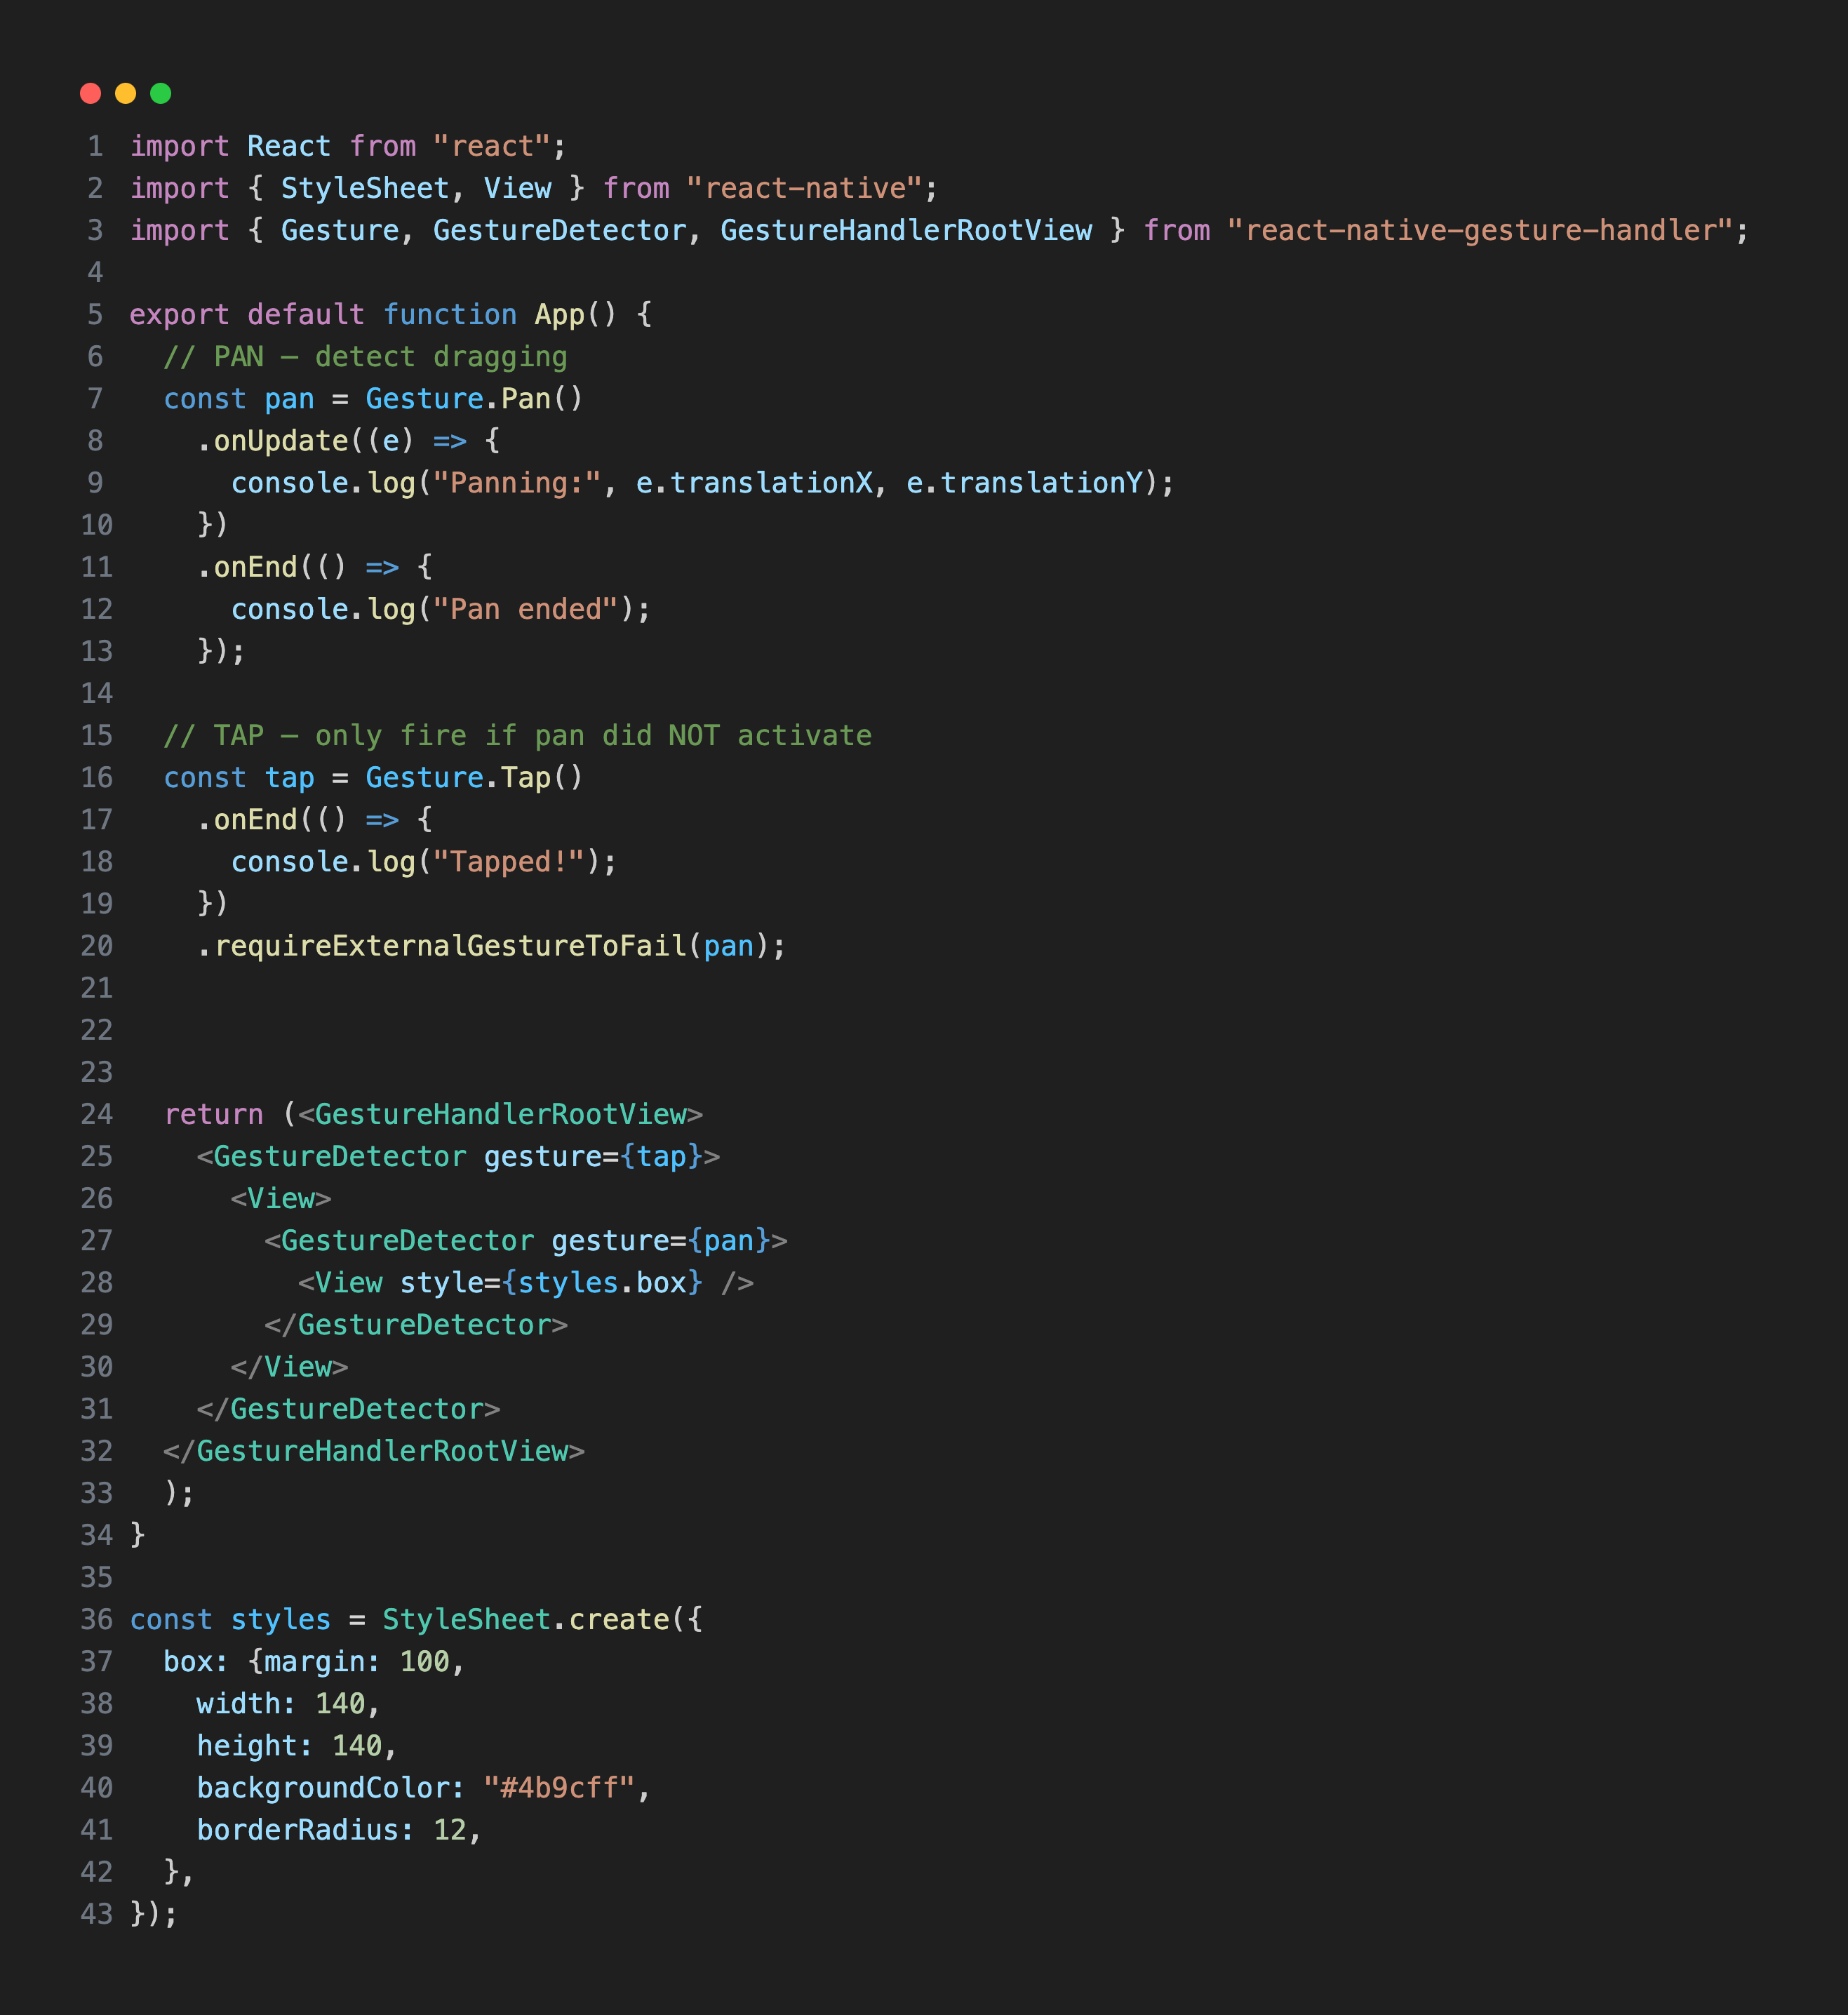Click the GestureHandlerRootView opening tag
The height and width of the screenshot is (2015, 1848).
500,1114
